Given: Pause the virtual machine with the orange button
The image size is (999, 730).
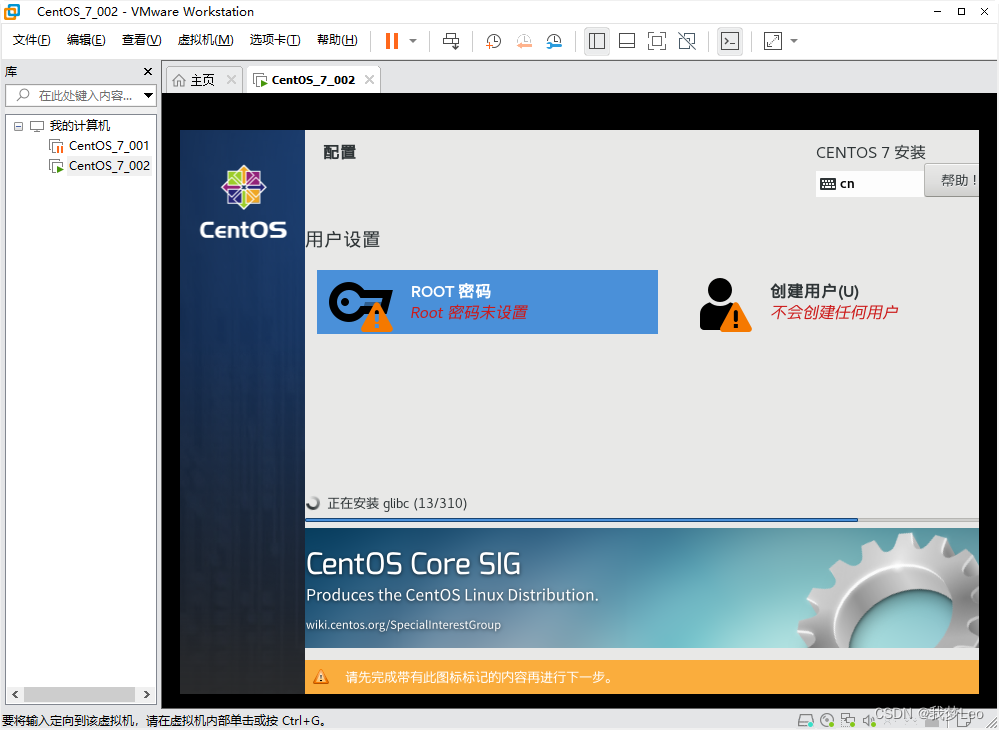Looking at the screenshot, I should coord(392,41).
